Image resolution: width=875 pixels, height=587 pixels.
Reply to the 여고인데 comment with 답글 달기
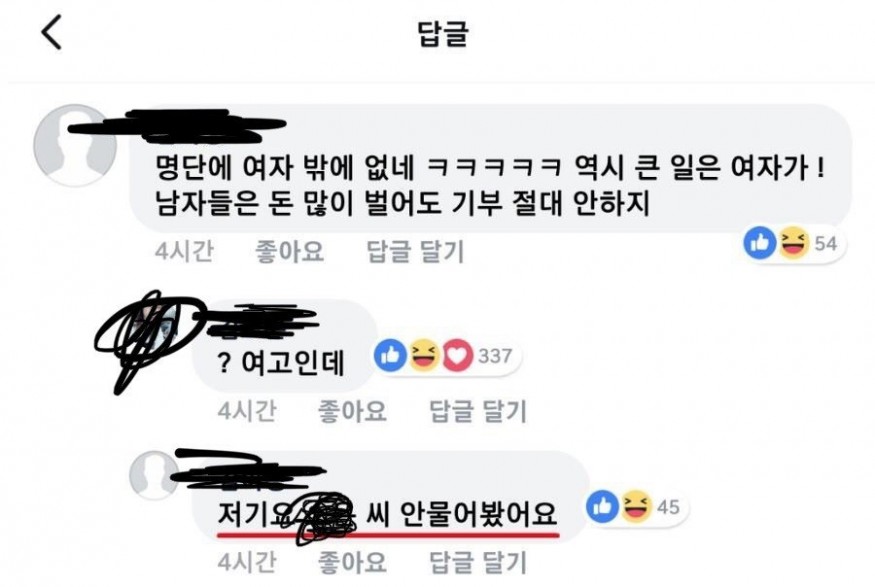pyautogui.click(x=478, y=412)
